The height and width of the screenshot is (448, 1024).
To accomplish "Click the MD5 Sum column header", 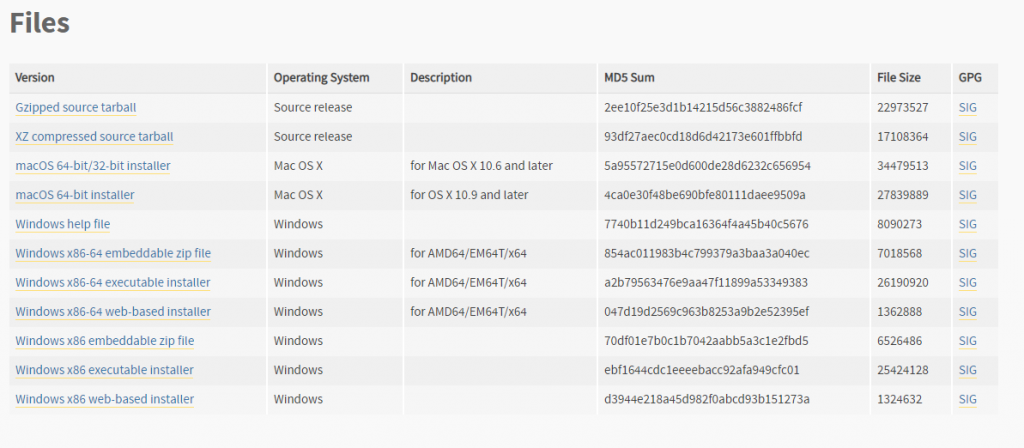I will [630, 78].
